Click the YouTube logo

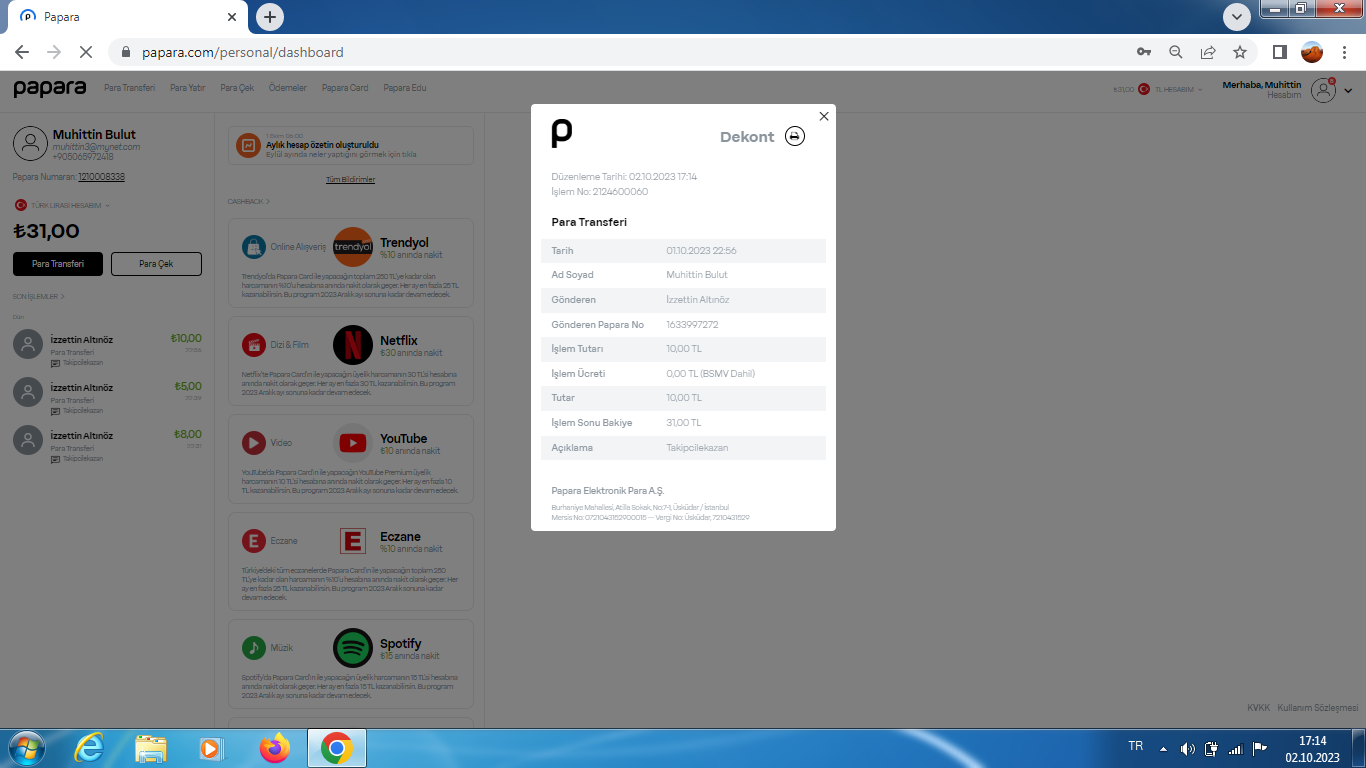[352, 442]
